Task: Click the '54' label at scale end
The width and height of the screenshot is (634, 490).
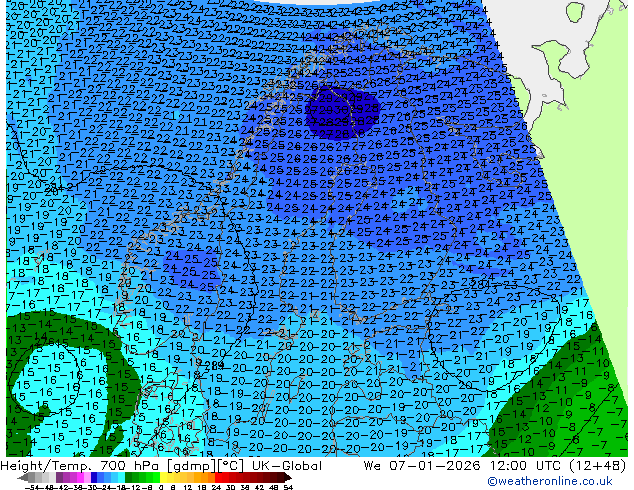Action: (288, 488)
